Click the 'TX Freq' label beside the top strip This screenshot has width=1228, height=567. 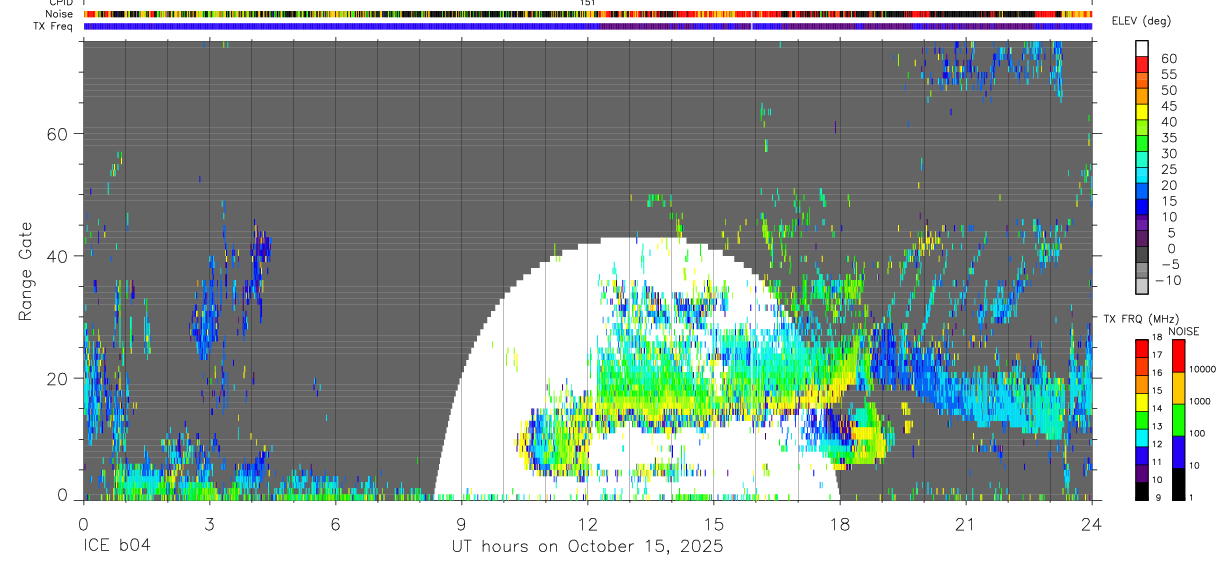[53, 26]
